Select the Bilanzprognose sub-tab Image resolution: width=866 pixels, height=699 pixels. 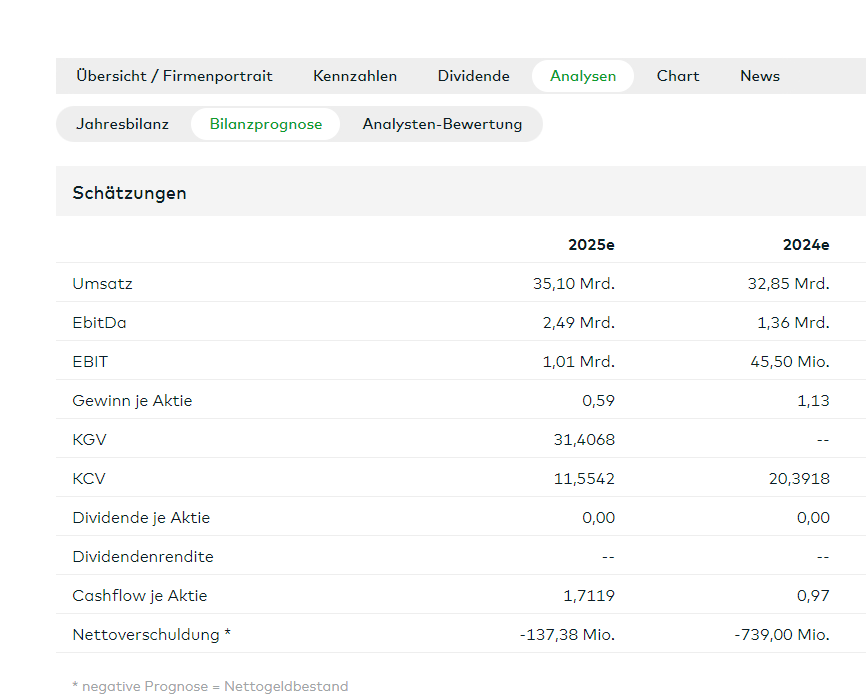pos(266,124)
